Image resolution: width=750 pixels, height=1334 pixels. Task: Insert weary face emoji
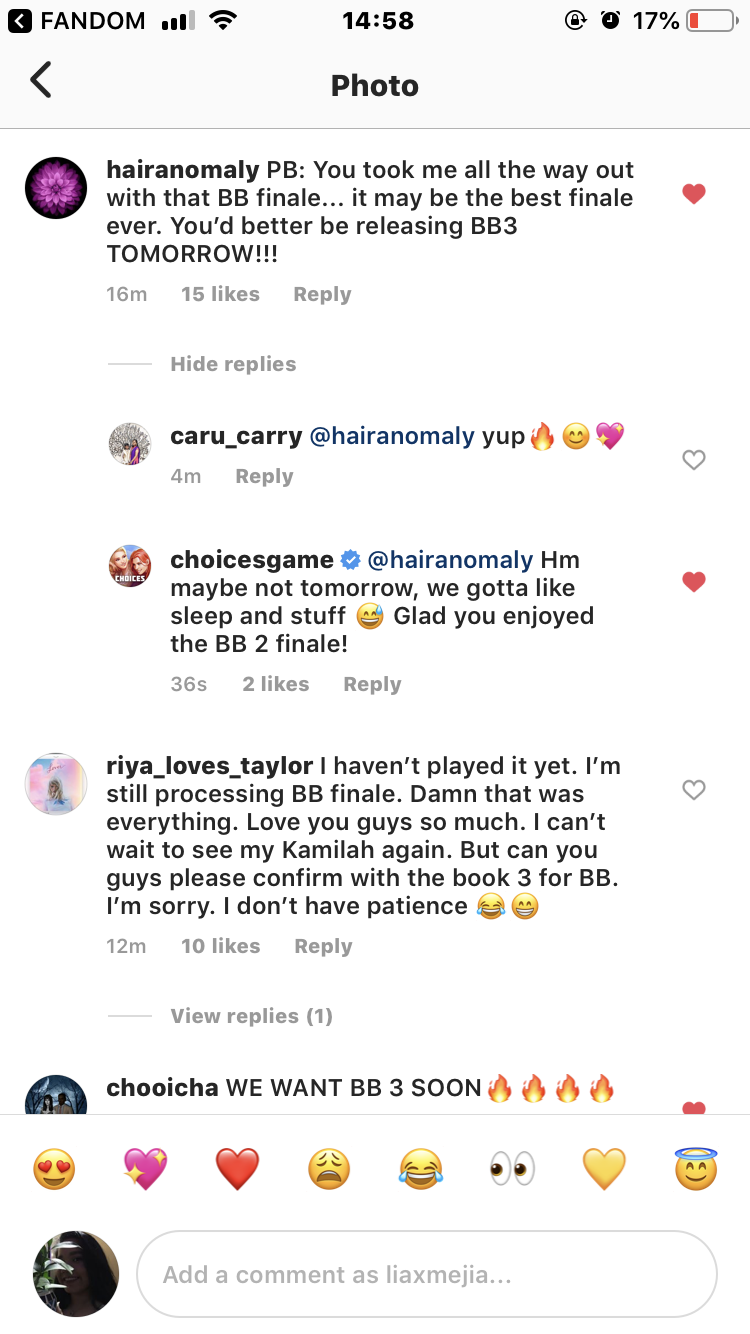tap(329, 1169)
